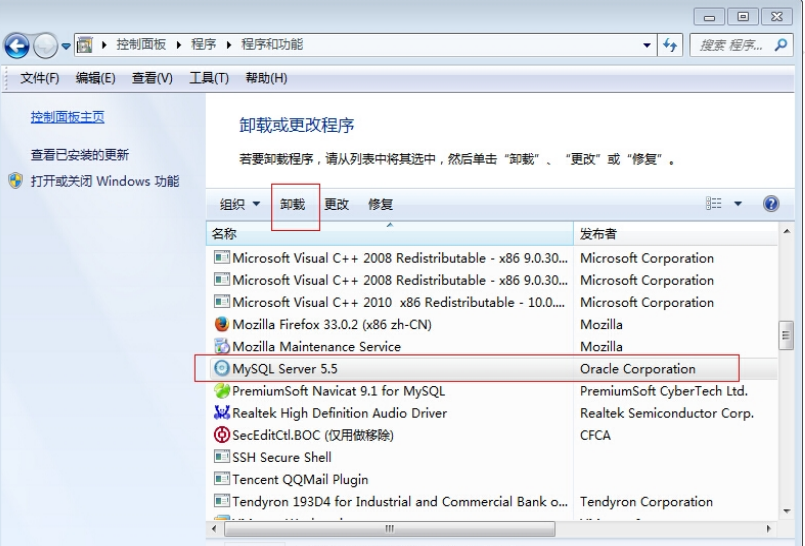Open the 组织 dropdown menu

[x=240, y=204]
